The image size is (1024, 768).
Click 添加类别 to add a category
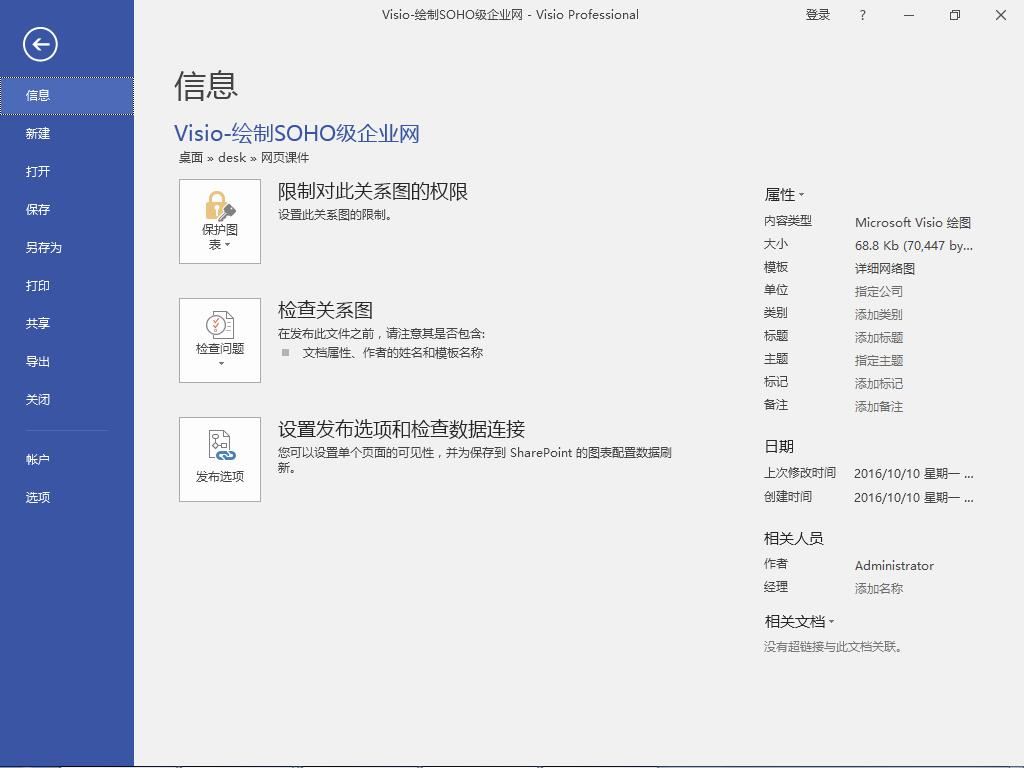point(878,315)
